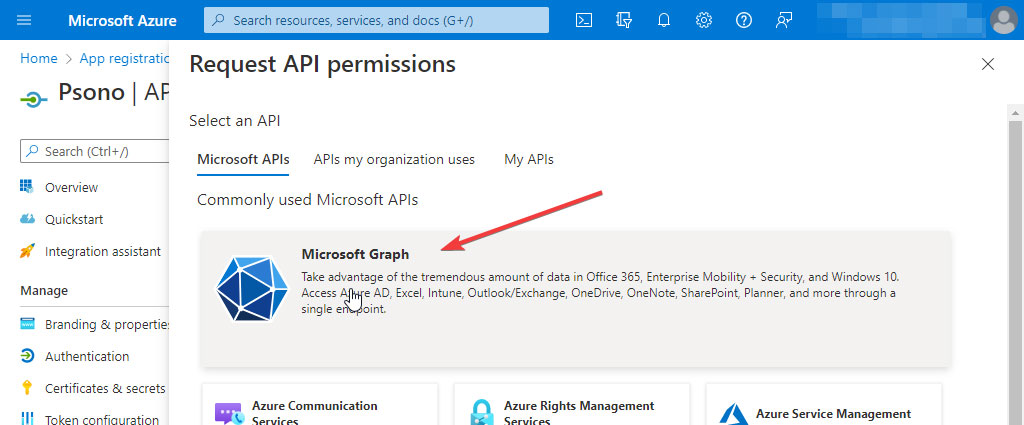1024x425 pixels.
Task: Choose the Azure Service Management card
Action: point(824,405)
